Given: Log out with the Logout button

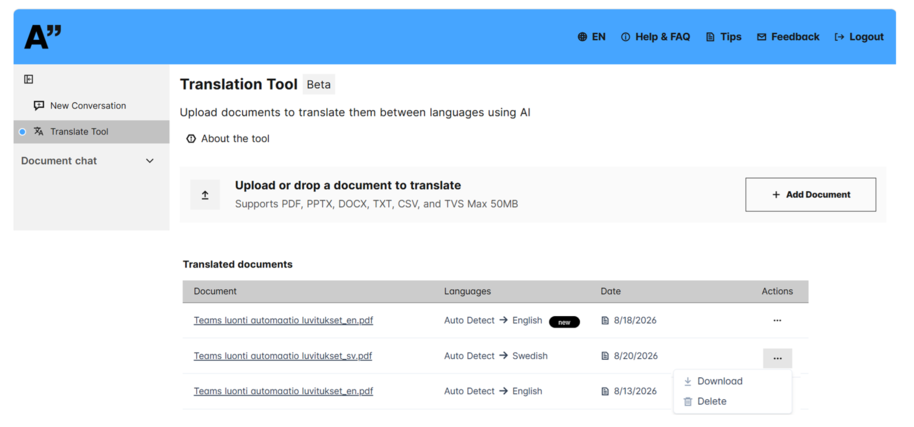Looking at the screenshot, I should (x=859, y=37).
